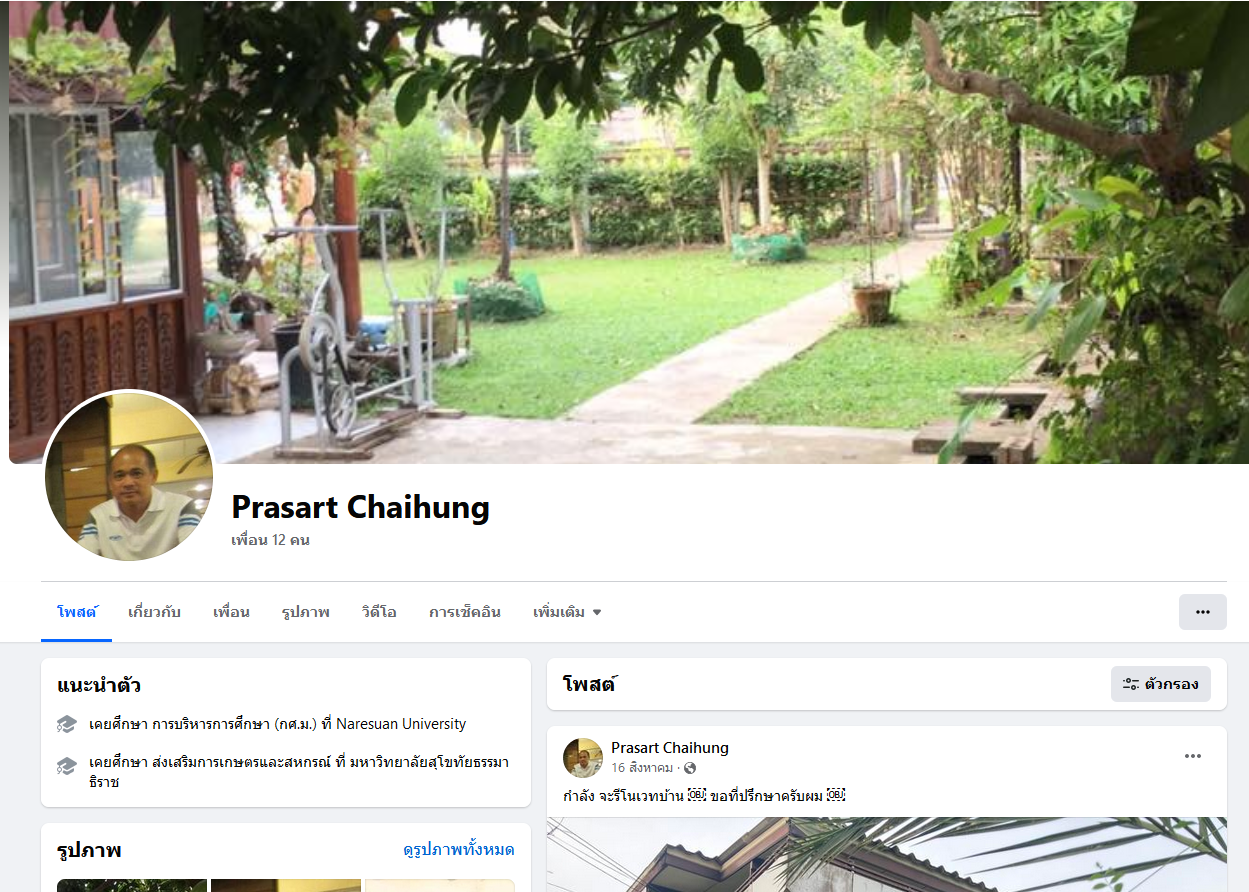Click the graduation cap icon beside ส่งเสริมการเกษตรและสหกรณ์
The width and height of the screenshot is (1249, 892).
click(67, 766)
